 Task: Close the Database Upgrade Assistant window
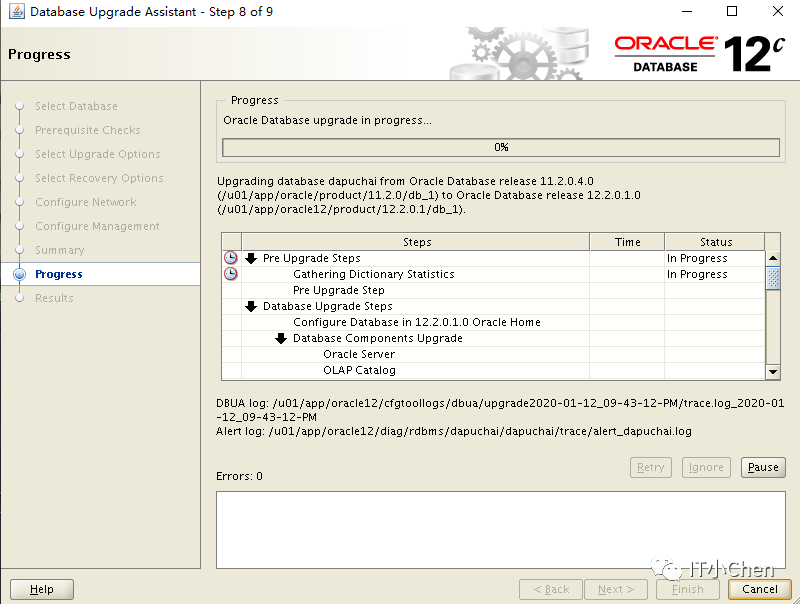point(778,11)
